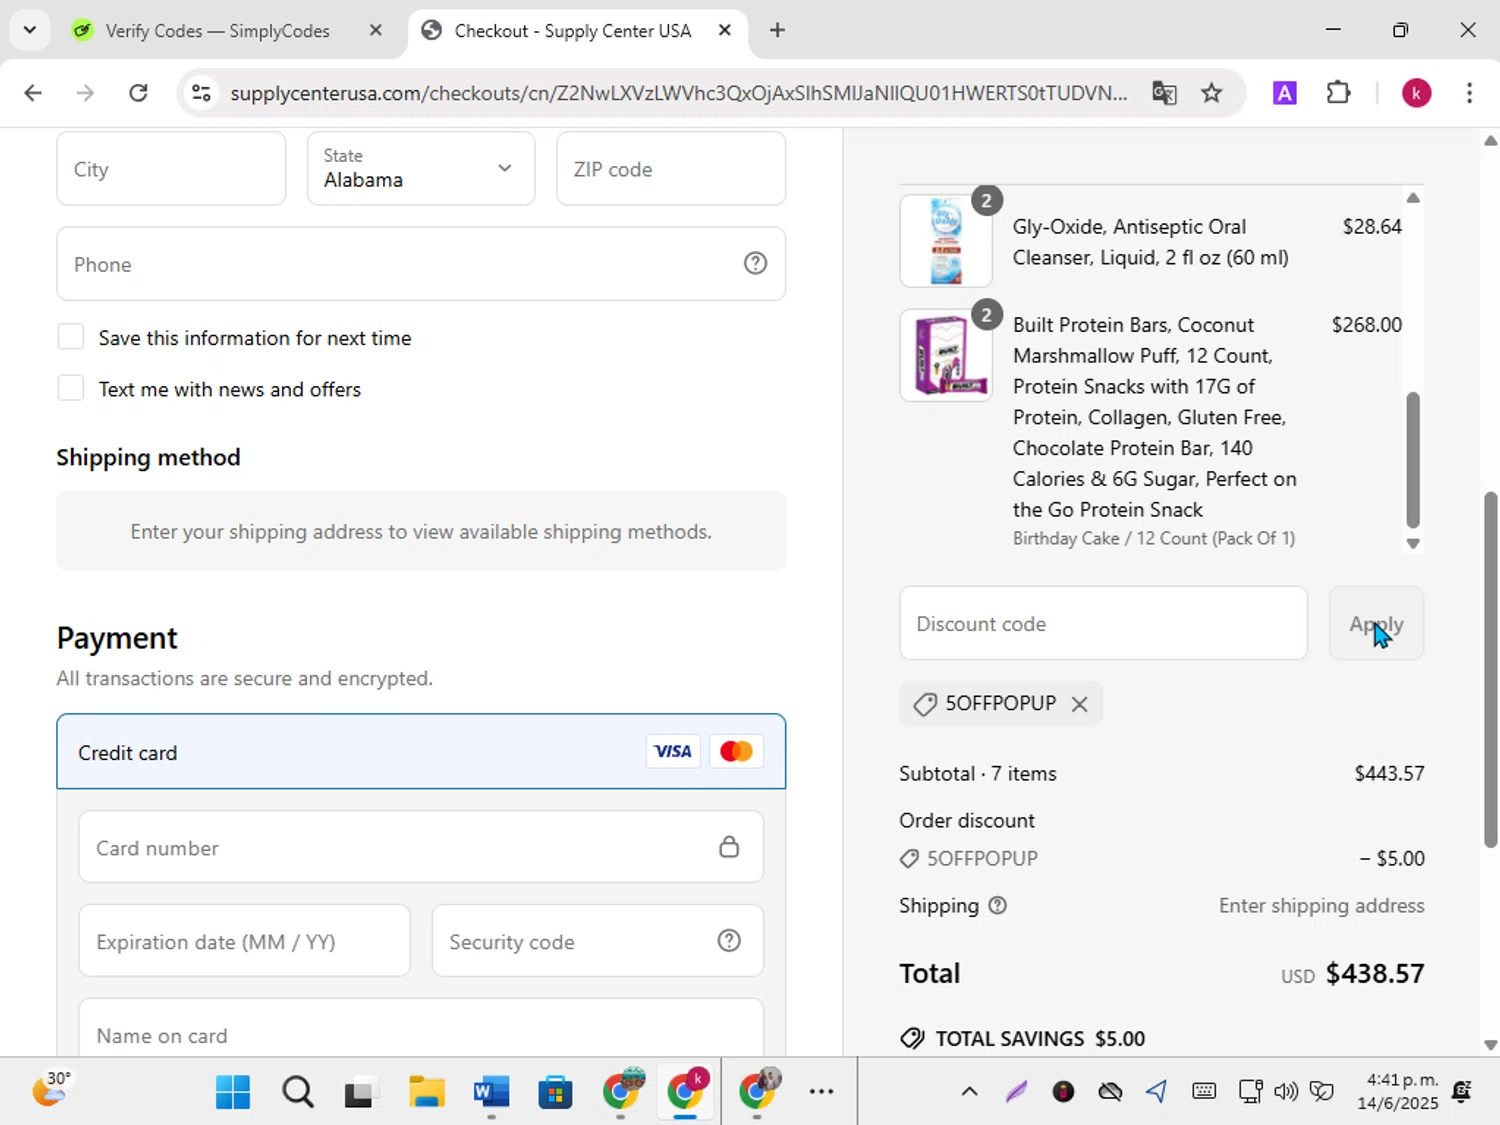Click the Apply discount button
Viewport: 1500px width, 1125px height.
pyautogui.click(x=1376, y=623)
